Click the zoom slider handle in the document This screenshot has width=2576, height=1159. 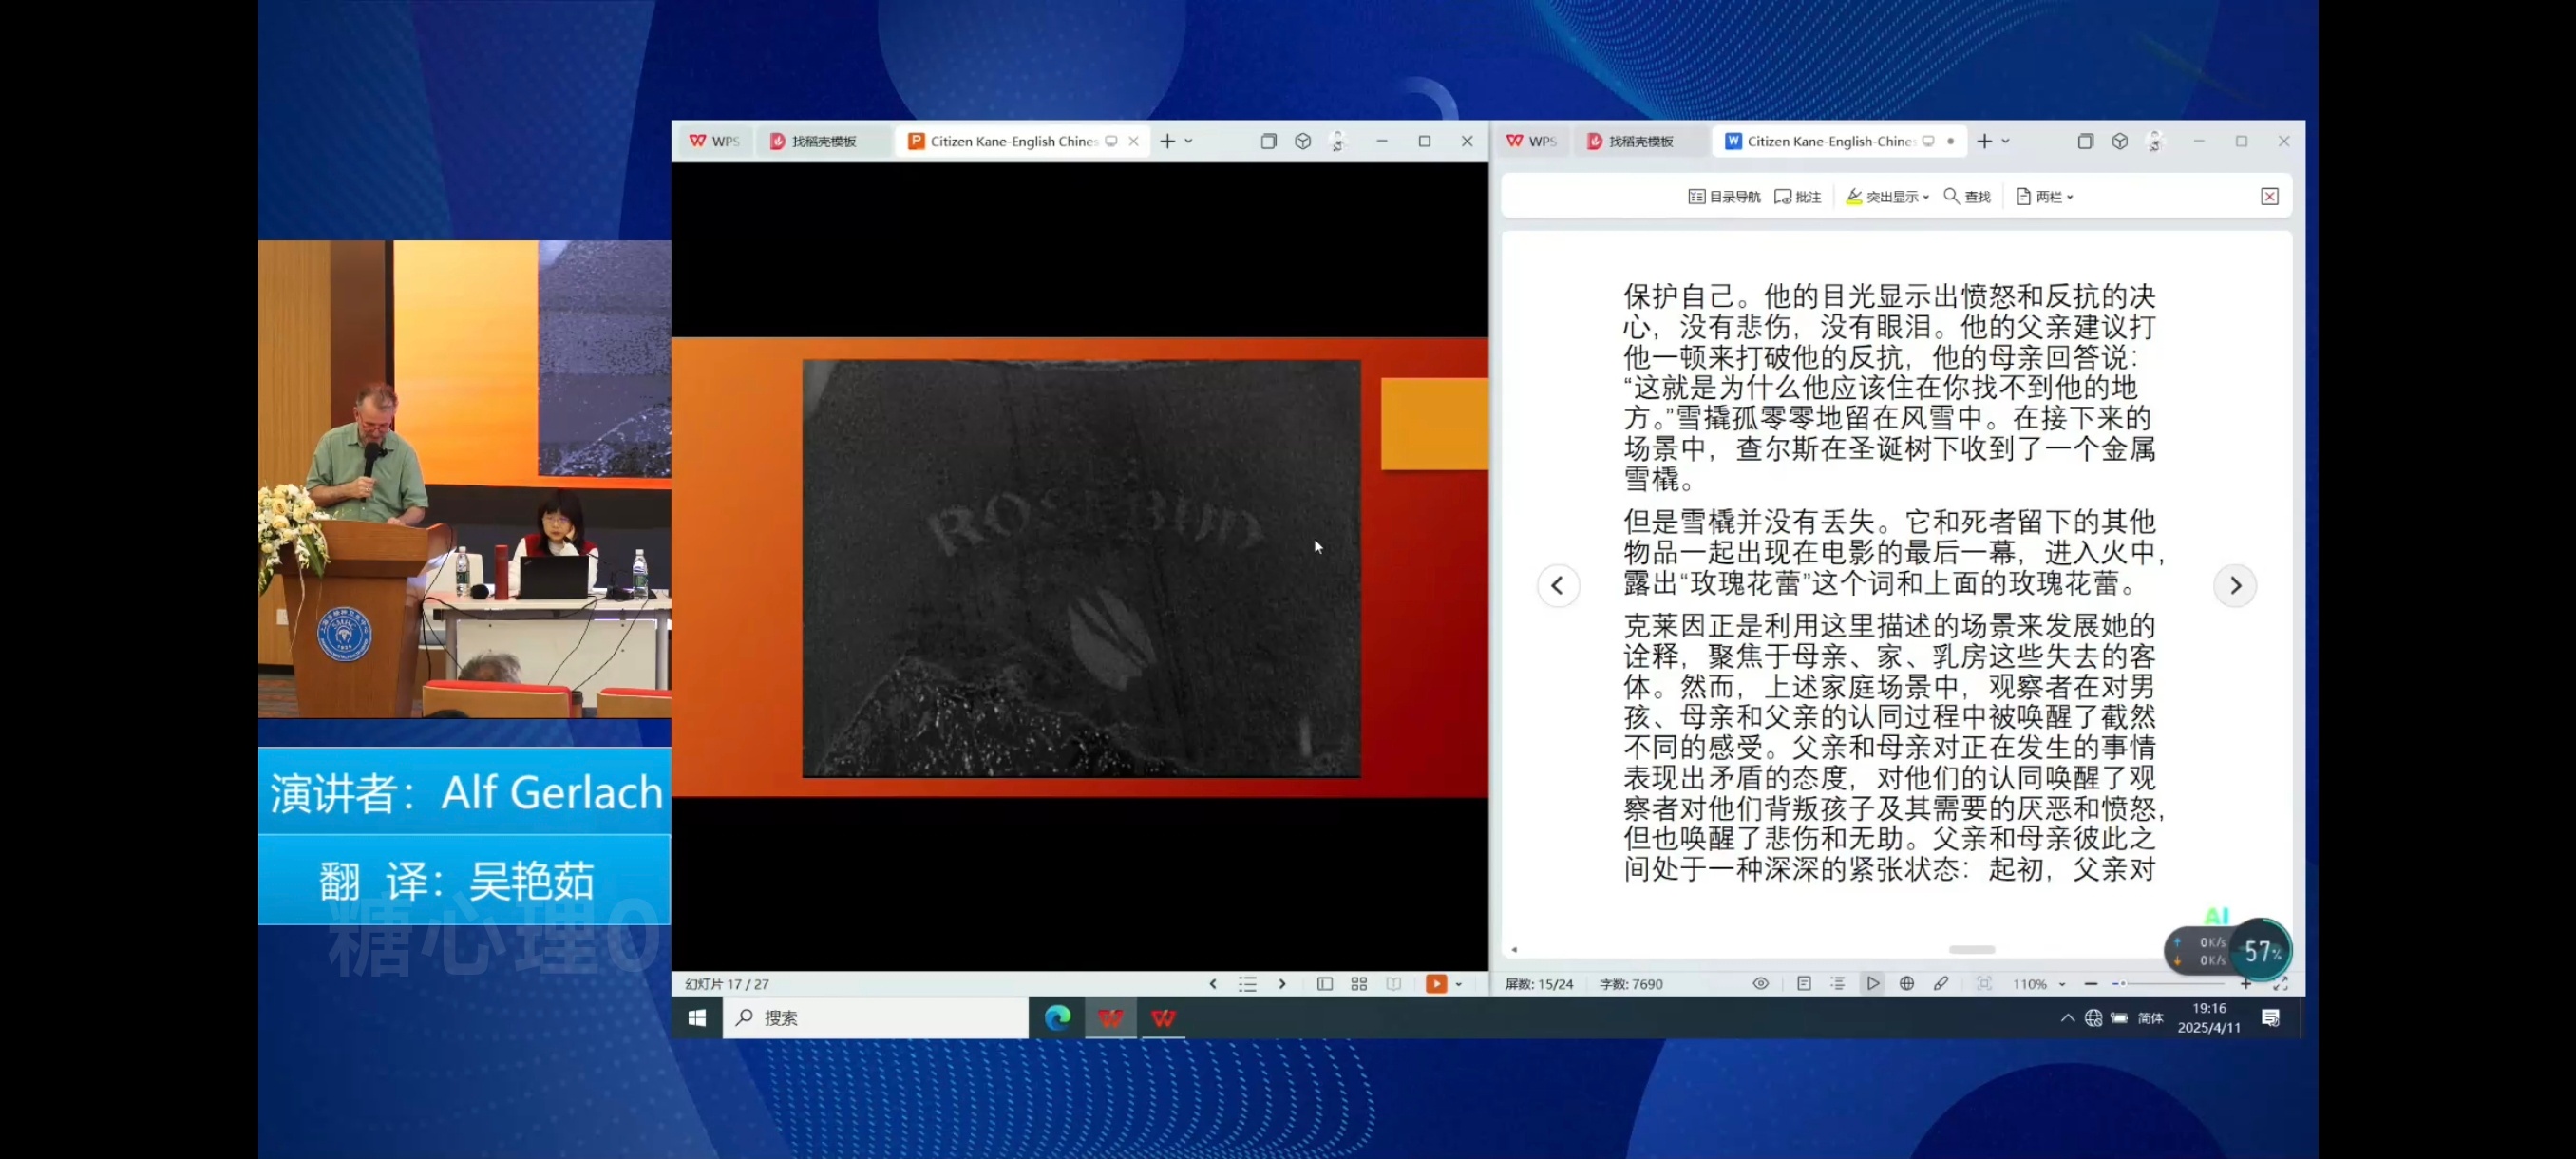coord(2123,984)
